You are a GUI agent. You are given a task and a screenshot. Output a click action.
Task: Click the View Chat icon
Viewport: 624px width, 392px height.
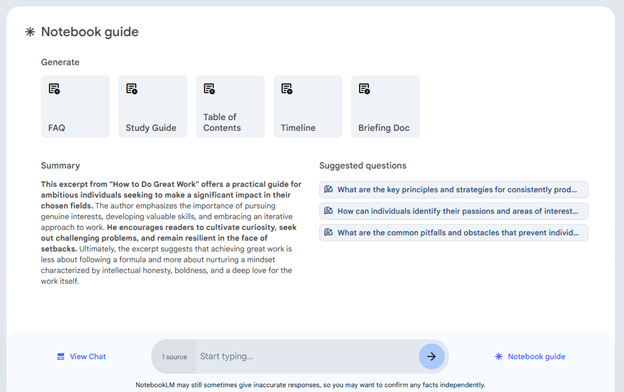[60, 357]
